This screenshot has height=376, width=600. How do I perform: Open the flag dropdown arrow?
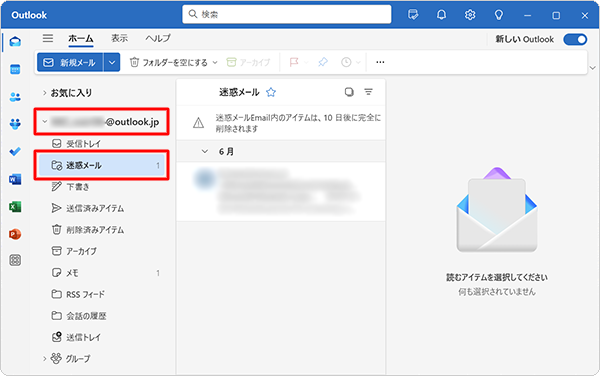tap(306, 62)
